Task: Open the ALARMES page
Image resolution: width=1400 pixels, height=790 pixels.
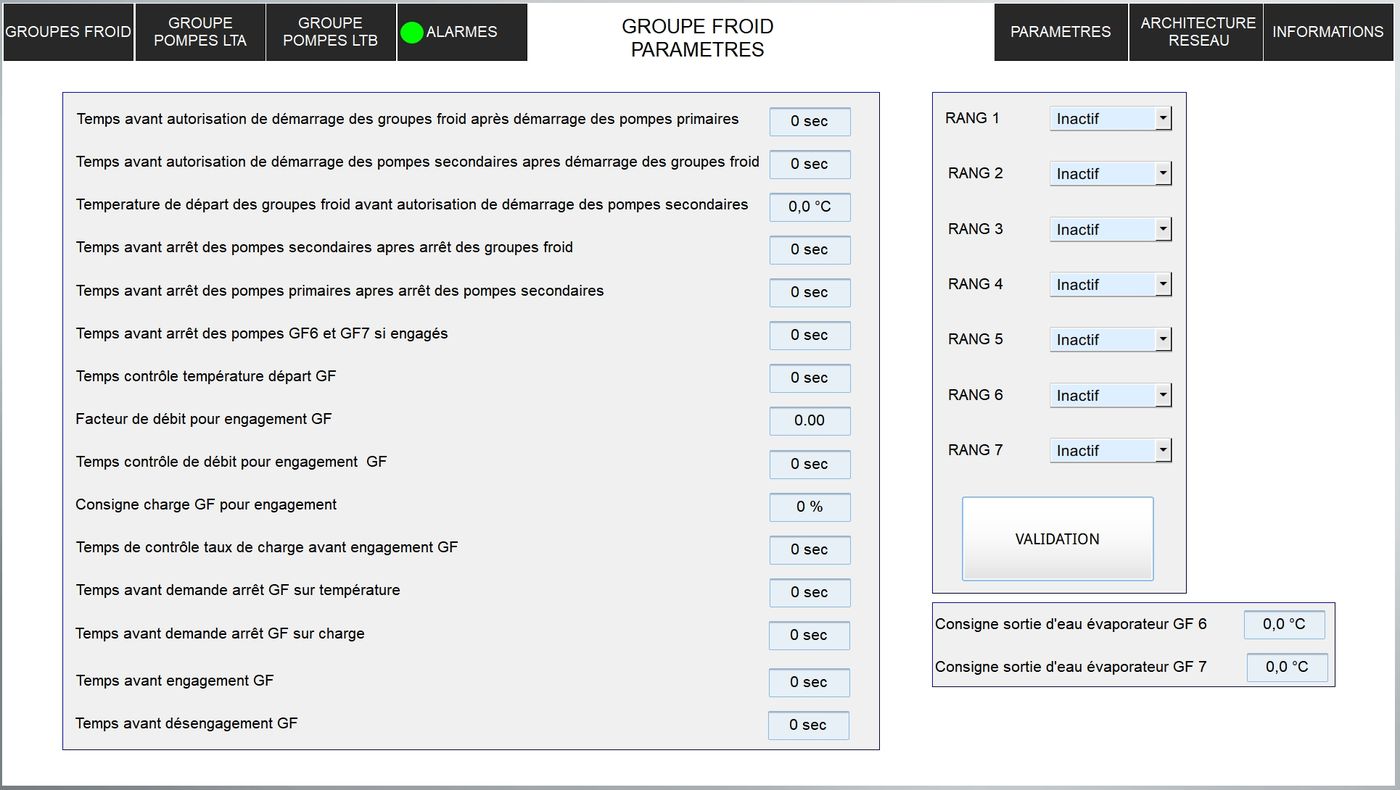Action: (x=462, y=32)
